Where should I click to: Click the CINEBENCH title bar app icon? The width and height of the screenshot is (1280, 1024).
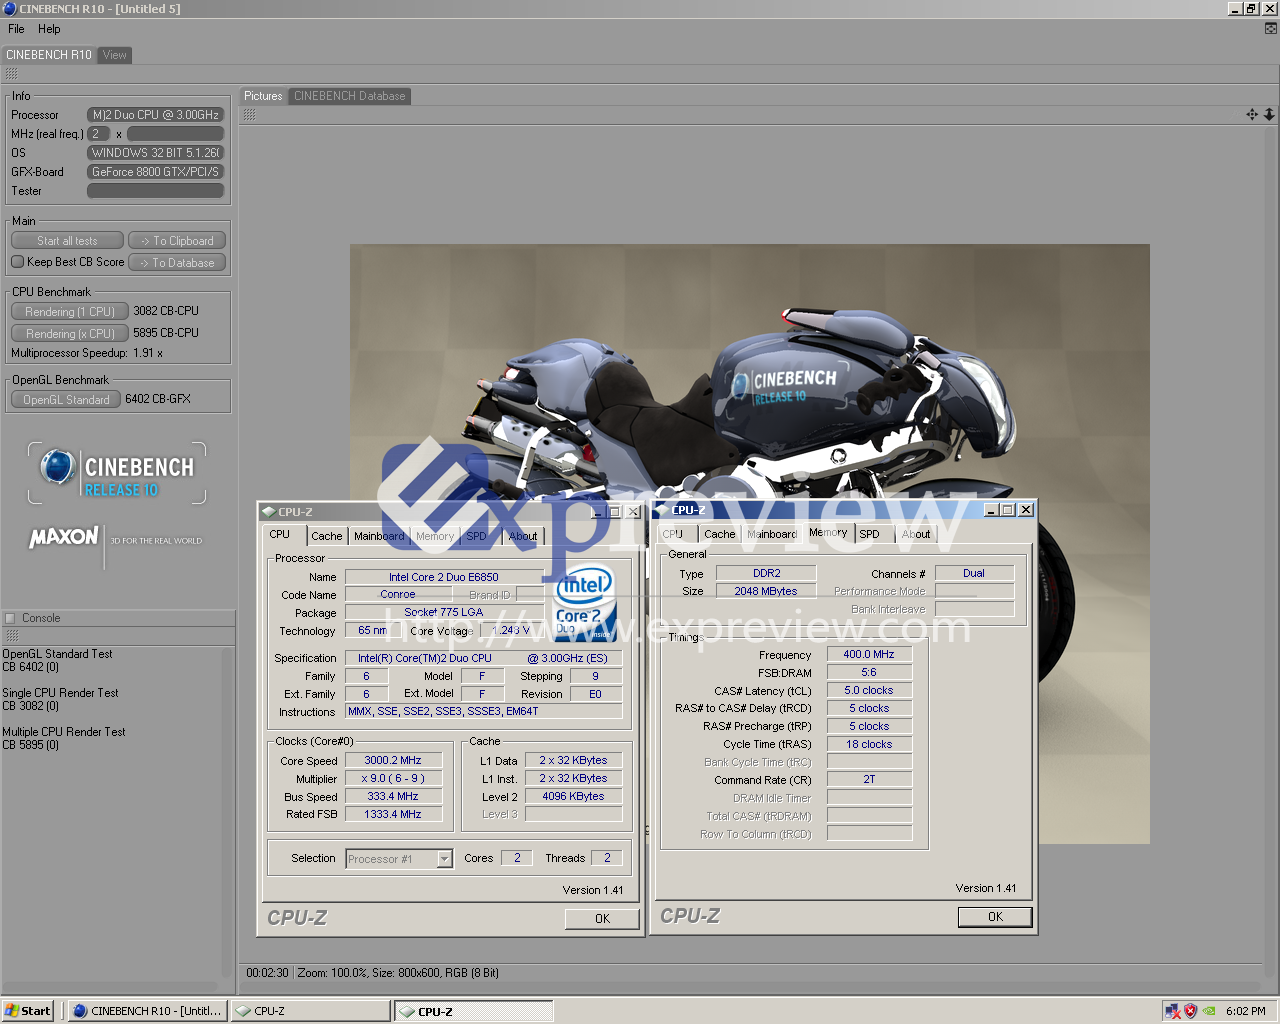pos(9,8)
